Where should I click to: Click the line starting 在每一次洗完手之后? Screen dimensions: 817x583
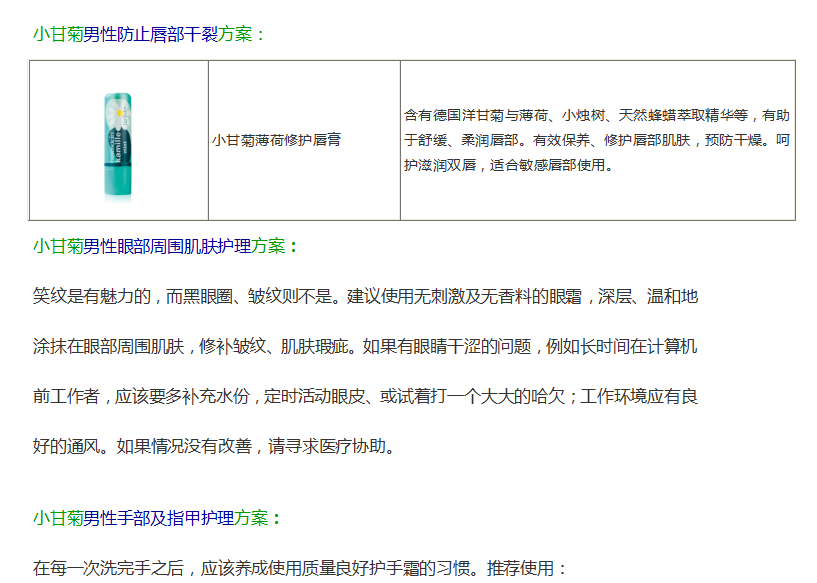300,568
